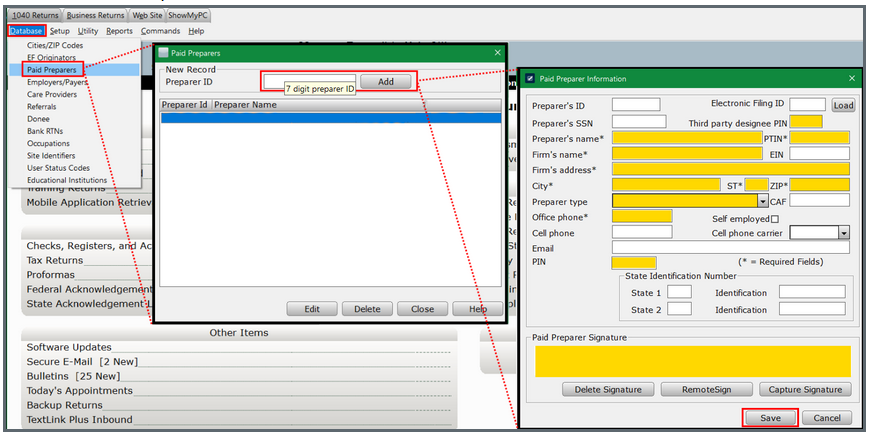This screenshot has width=869, height=435.
Task: Open the Cell phone carrier dropdown
Action: (x=843, y=232)
